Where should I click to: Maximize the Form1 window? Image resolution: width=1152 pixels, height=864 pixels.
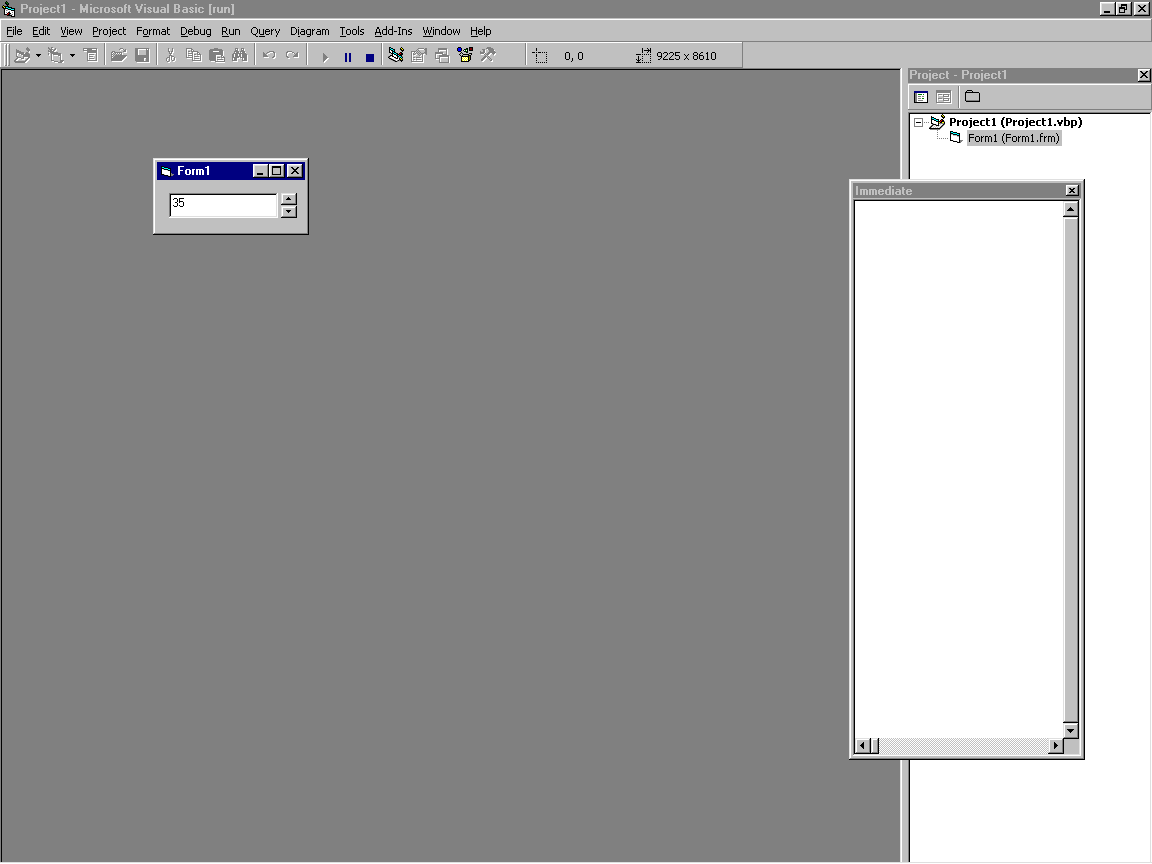[x=276, y=170]
